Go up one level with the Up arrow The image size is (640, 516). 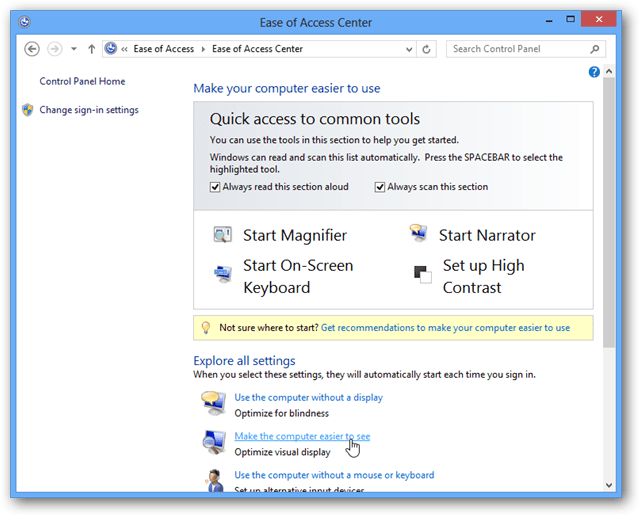(x=91, y=49)
